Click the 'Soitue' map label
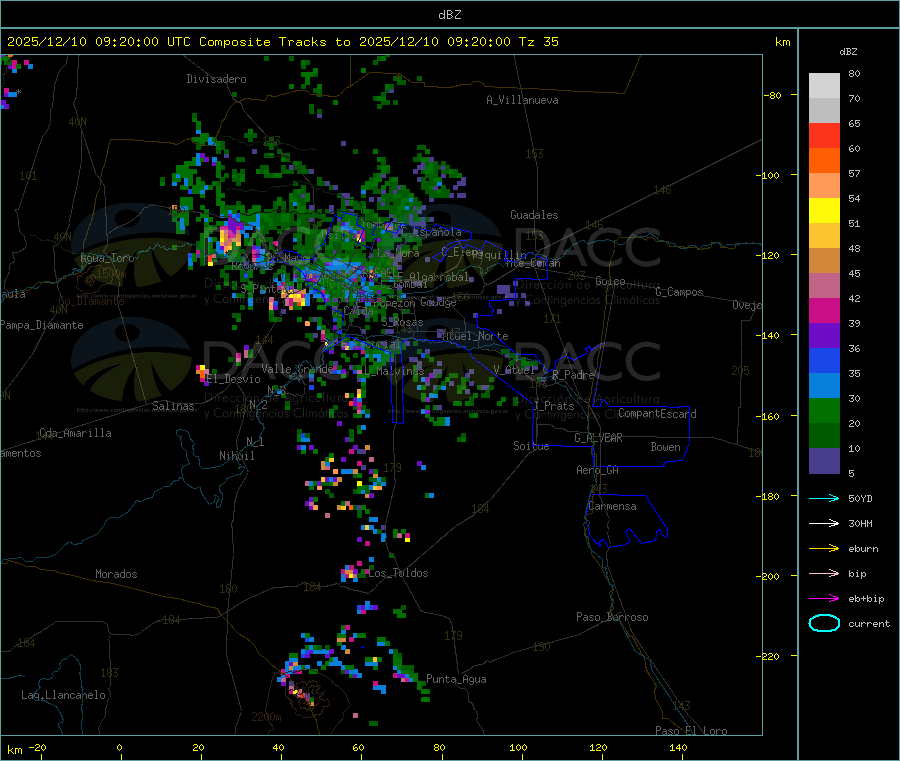 [531, 446]
